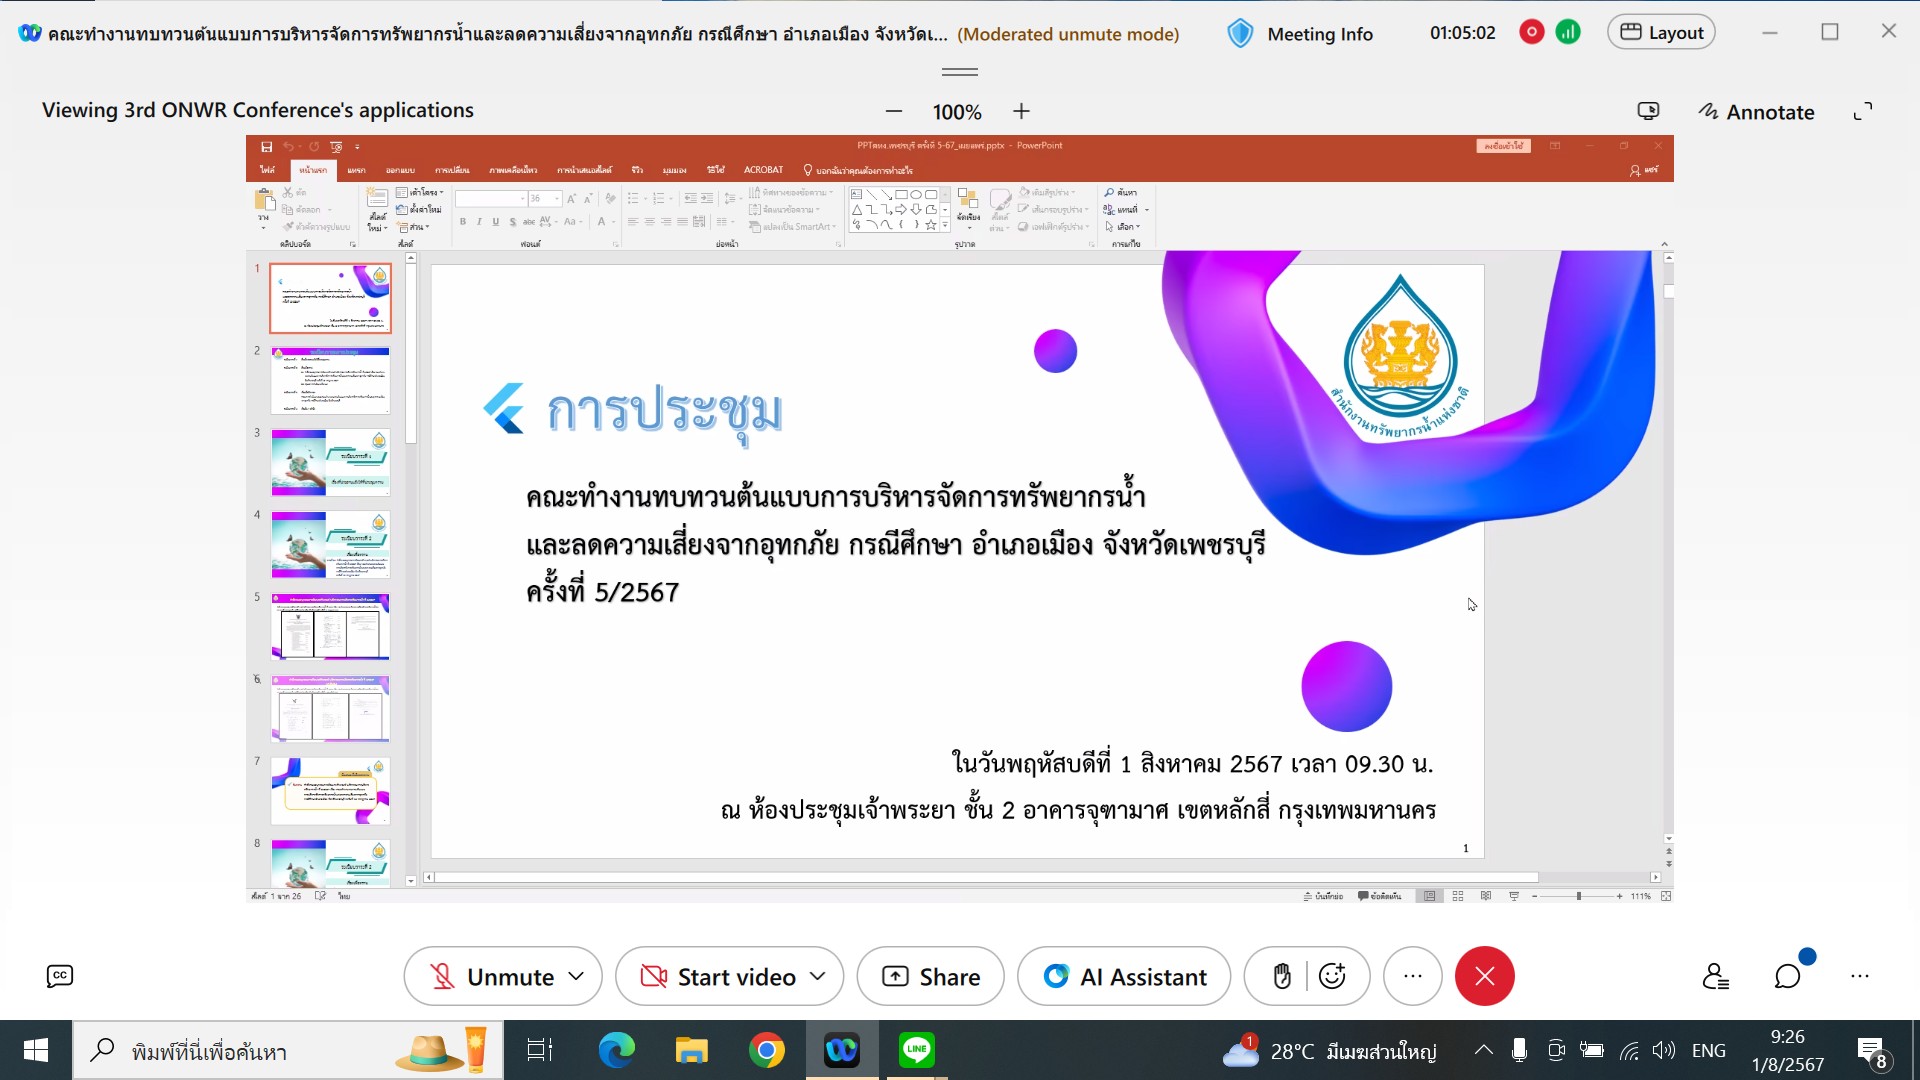
Task: Click the remote control screen icon
Action: (x=1648, y=111)
